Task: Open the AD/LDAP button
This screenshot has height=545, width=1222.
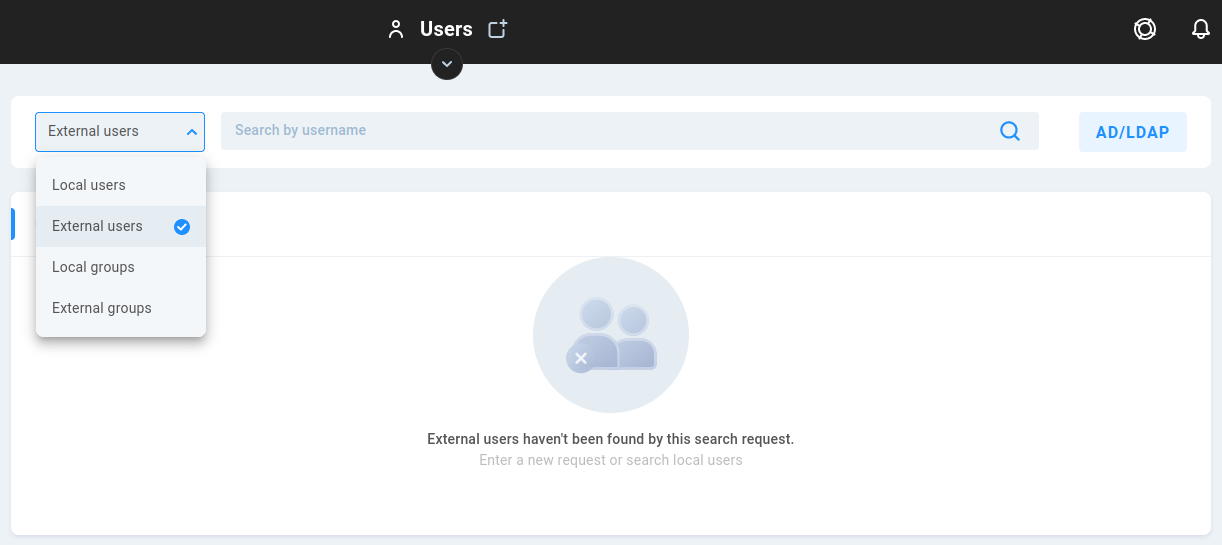Action: (1133, 132)
